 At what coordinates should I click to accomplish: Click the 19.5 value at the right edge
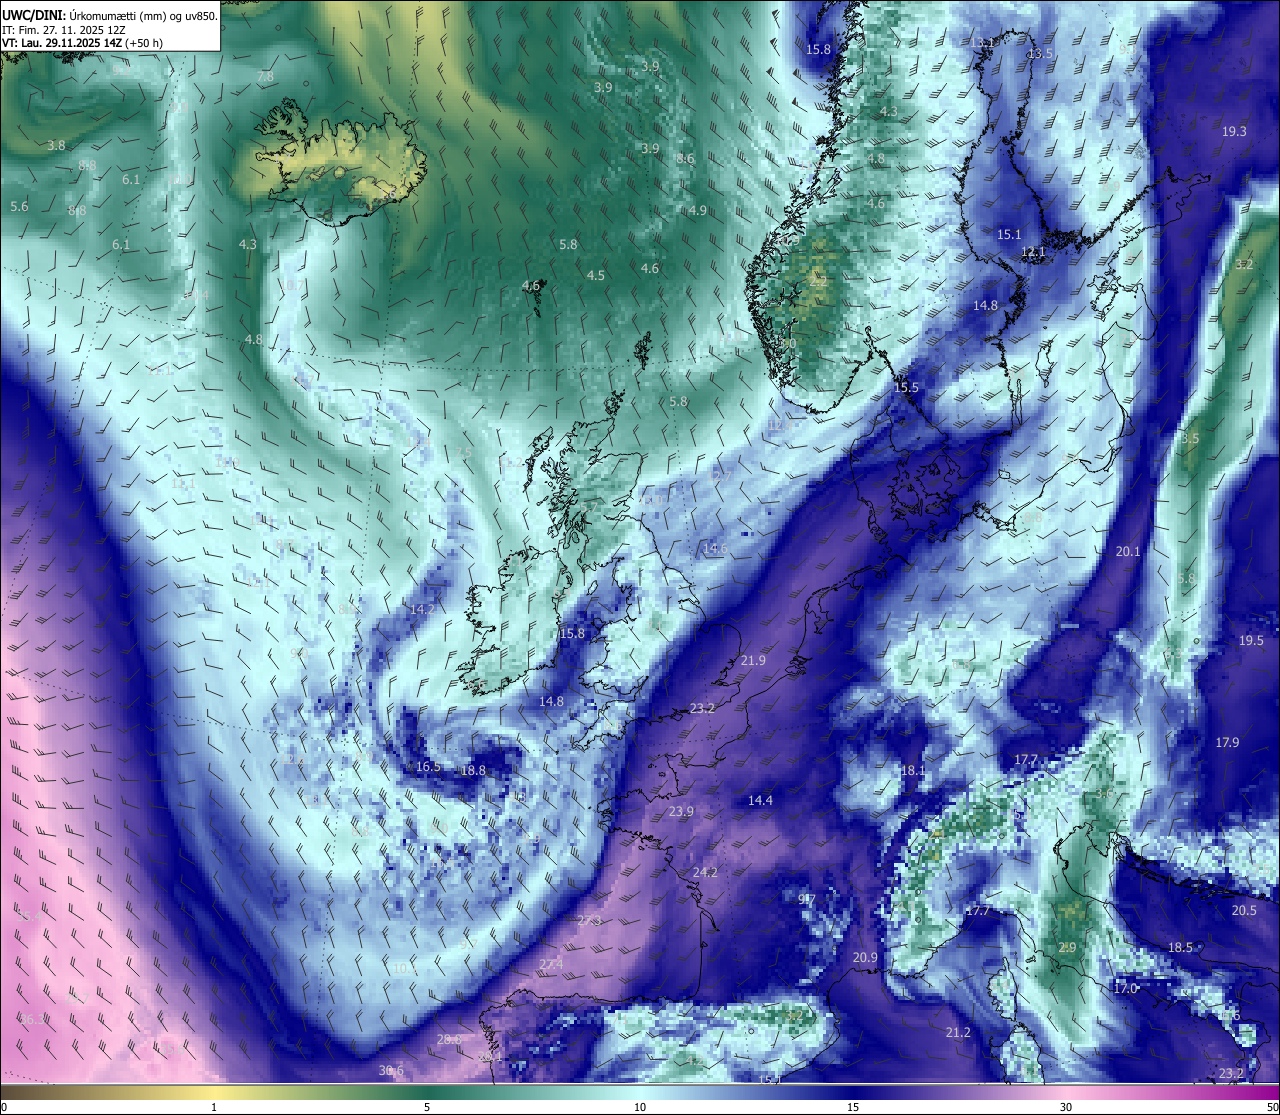(1251, 640)
